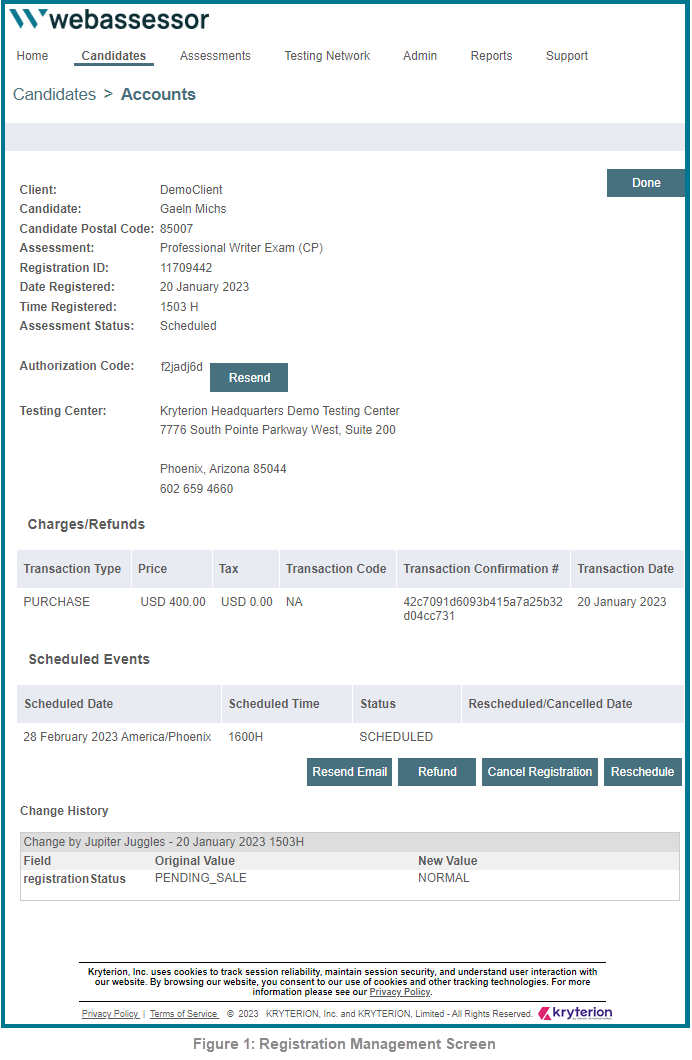Viewport: 692px width, 1060px height.
Task: Open the Terms of Service link
Action: point(183,1014)
